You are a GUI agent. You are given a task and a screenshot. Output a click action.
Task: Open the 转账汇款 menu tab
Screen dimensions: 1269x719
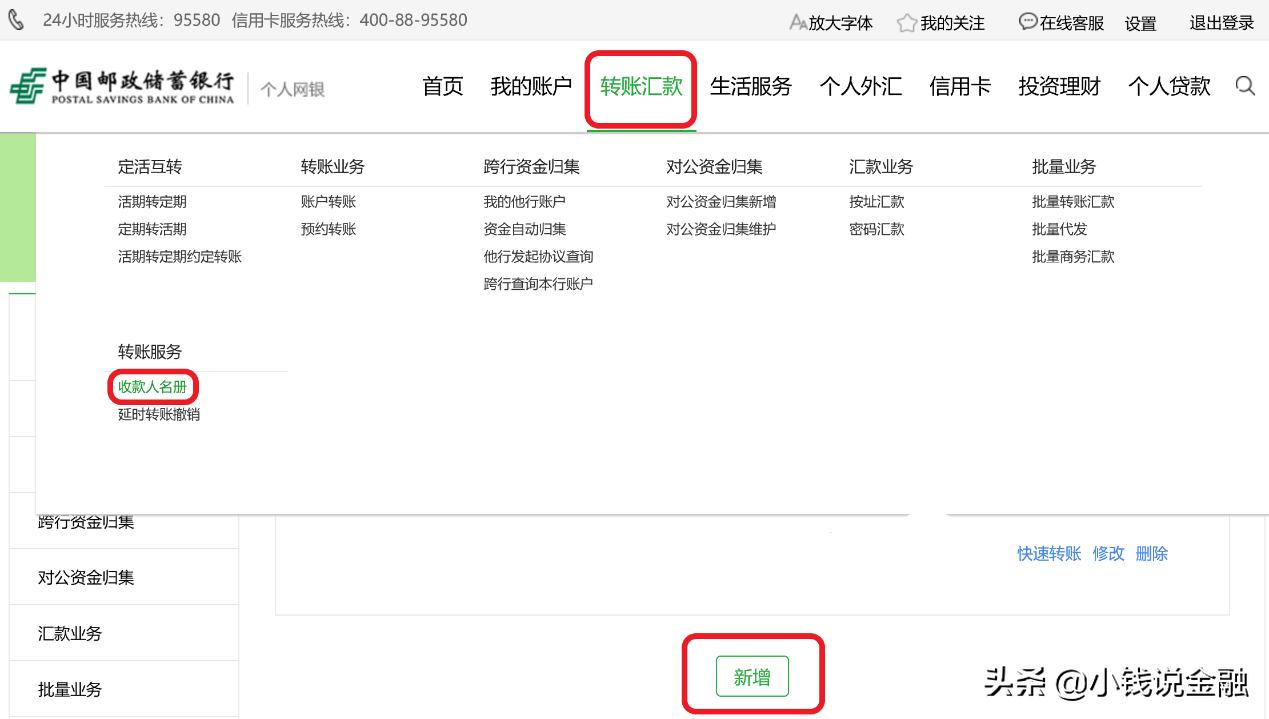click(x=640, y=87)
